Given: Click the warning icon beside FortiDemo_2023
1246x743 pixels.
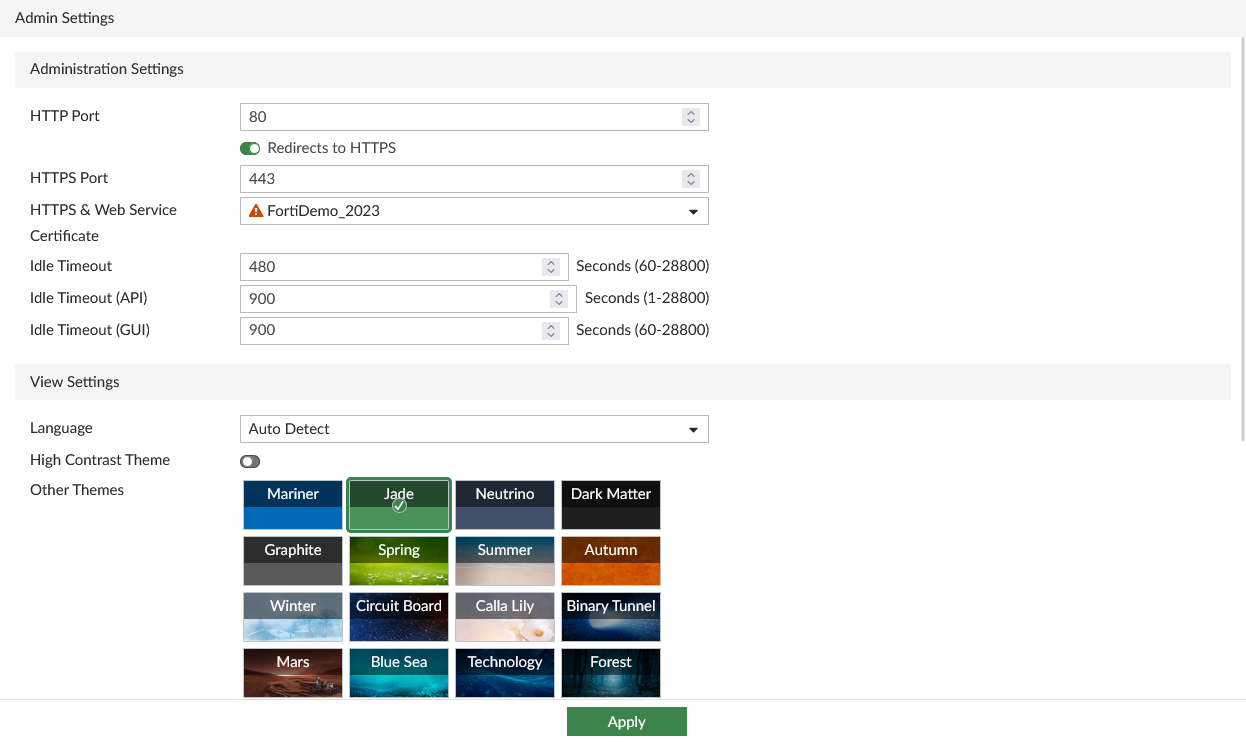Looking at the screenshot, I should [254, 211].
